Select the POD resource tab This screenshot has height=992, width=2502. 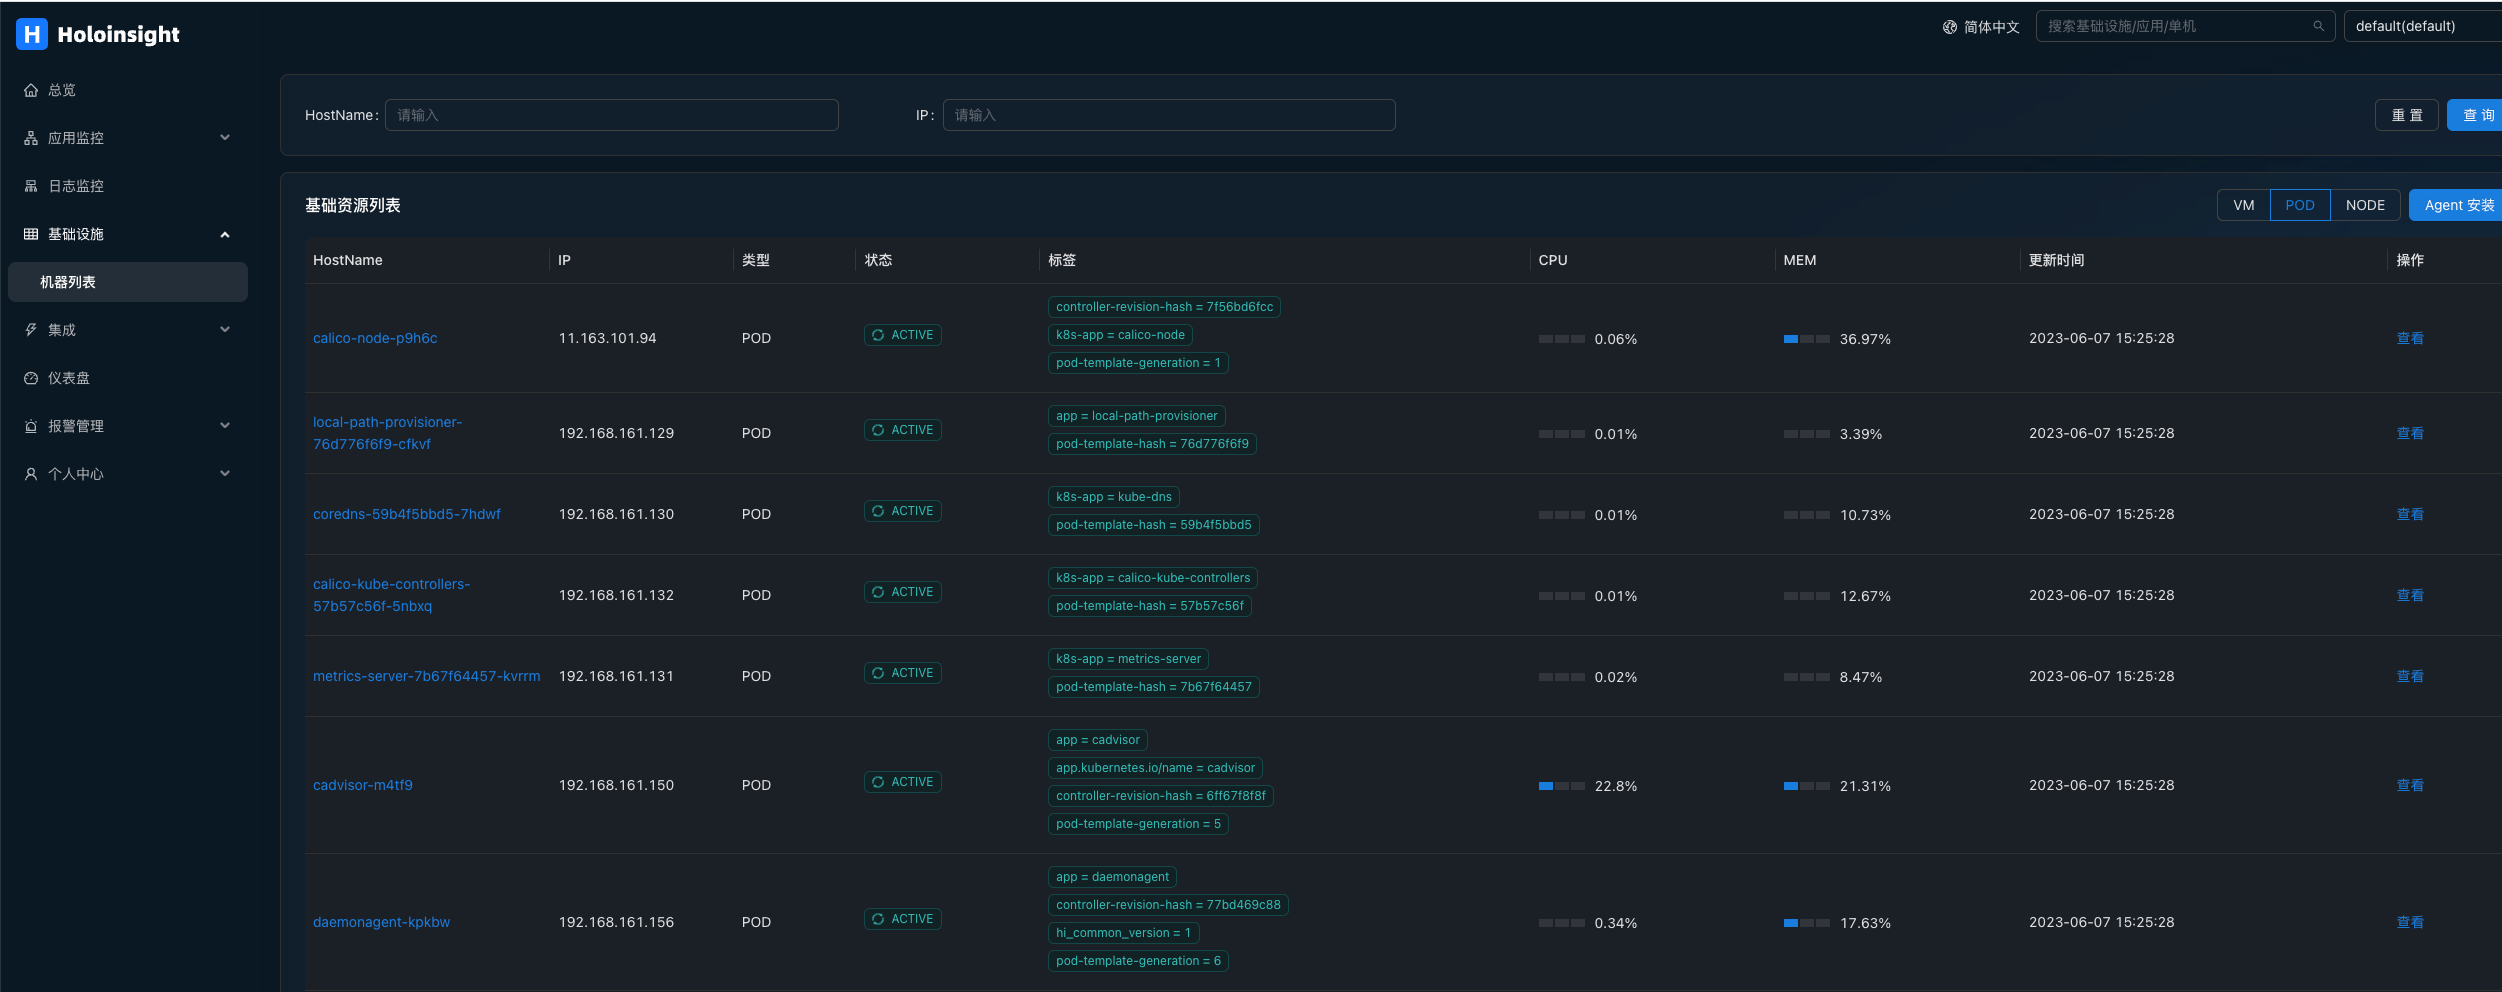(x=2300, y=205)
